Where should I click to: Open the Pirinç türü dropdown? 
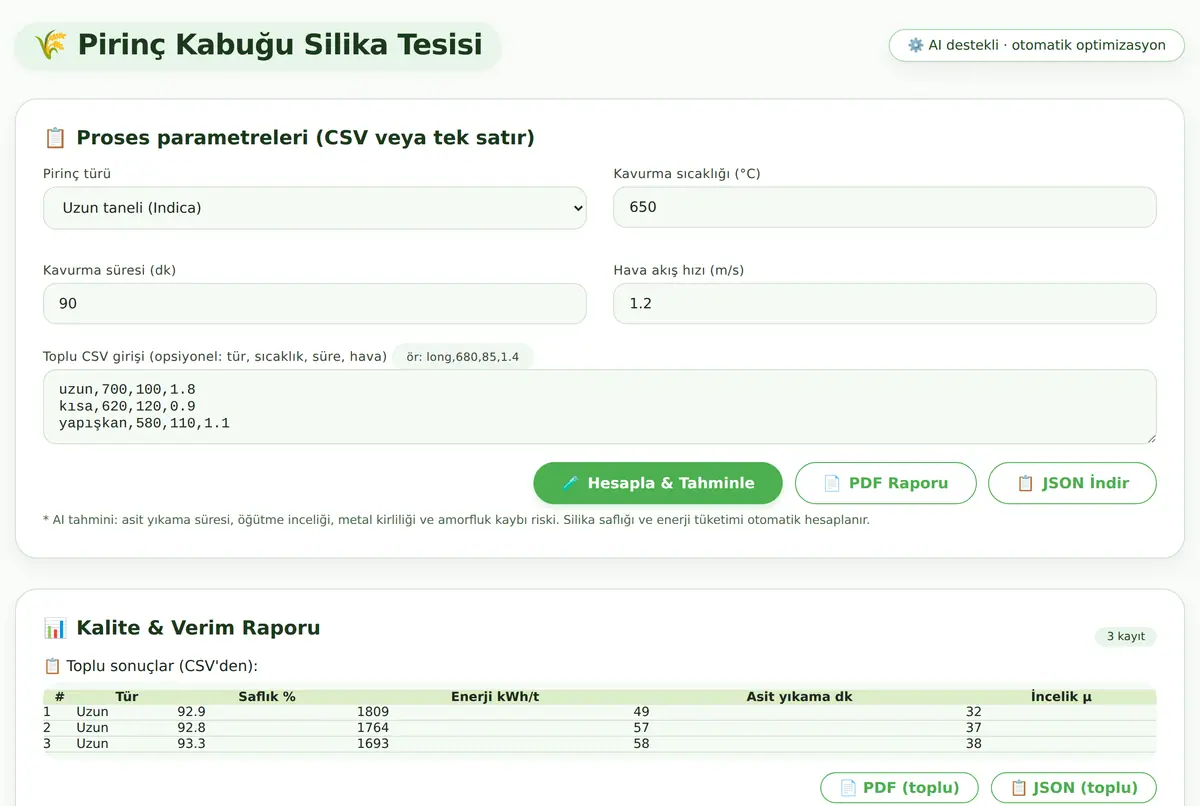pyautogui.click(x=315, y=208)
